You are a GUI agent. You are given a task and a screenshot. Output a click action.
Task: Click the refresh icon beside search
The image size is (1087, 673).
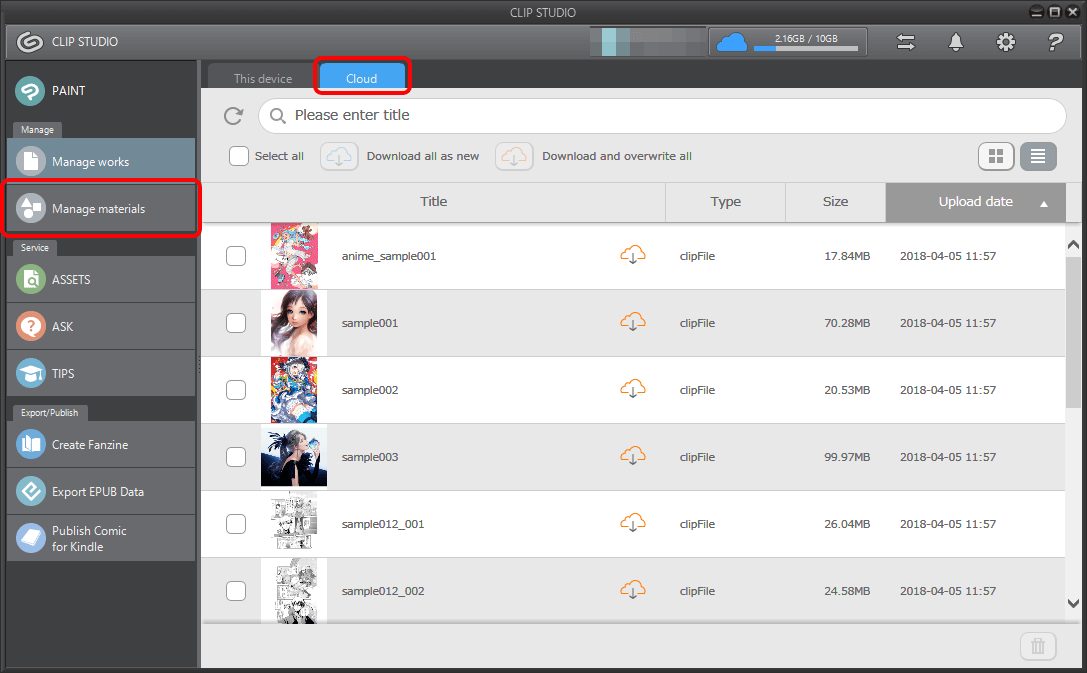pos(233,116)
